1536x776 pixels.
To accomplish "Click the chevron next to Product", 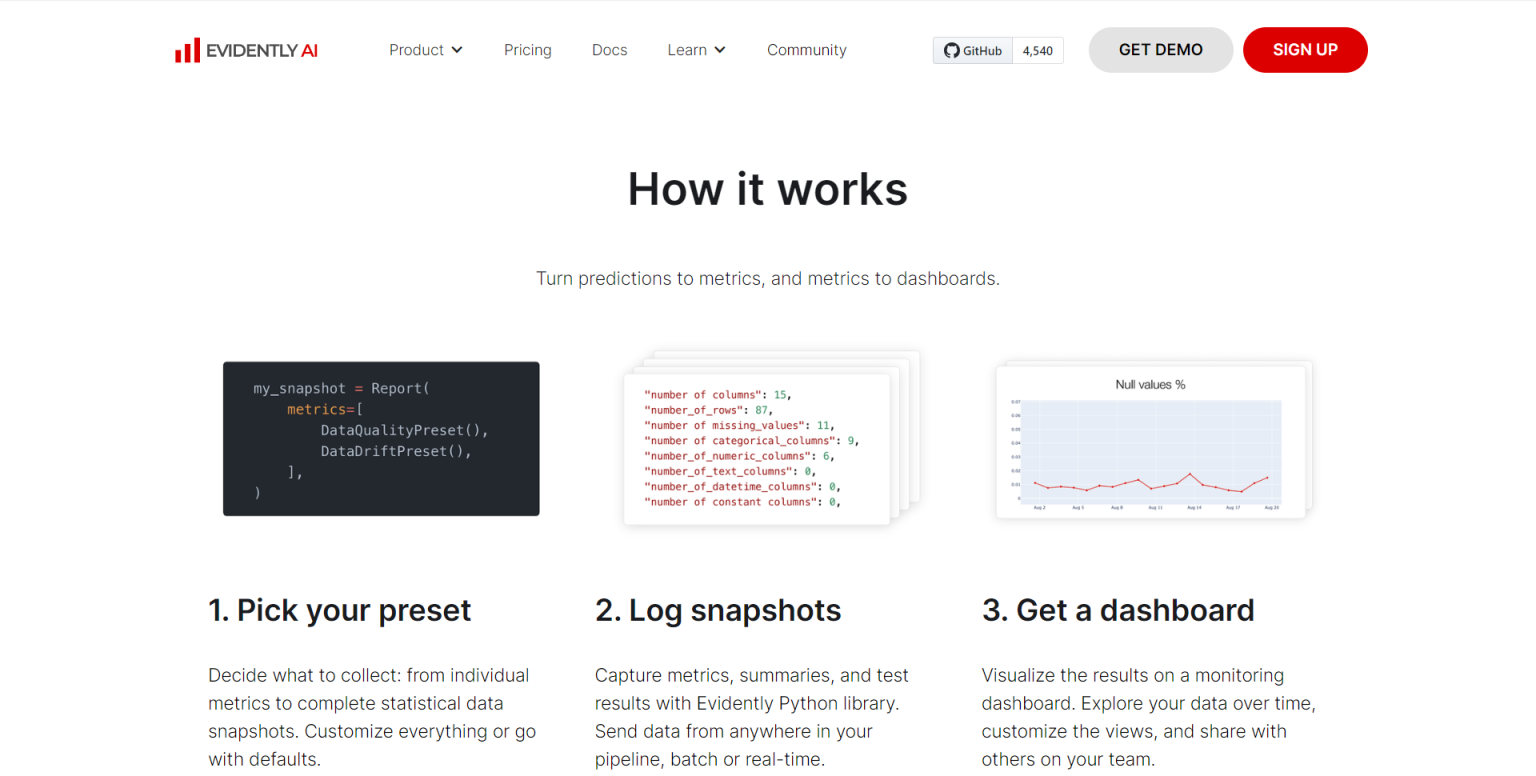I will 457,50.
